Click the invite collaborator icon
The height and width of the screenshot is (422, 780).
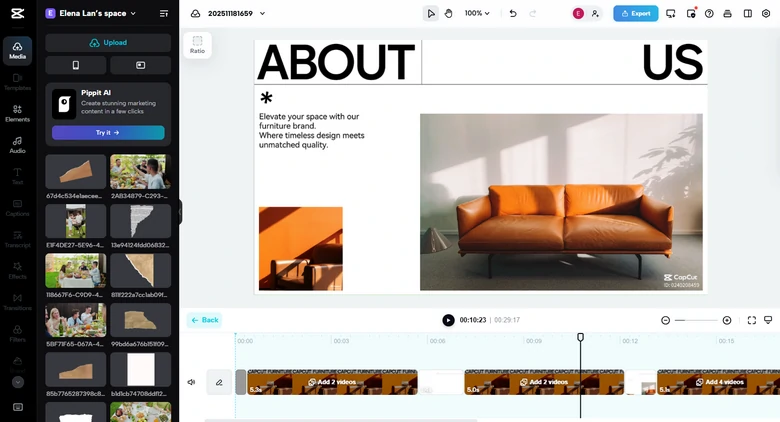pyautogui.click(x=595, y=13)
